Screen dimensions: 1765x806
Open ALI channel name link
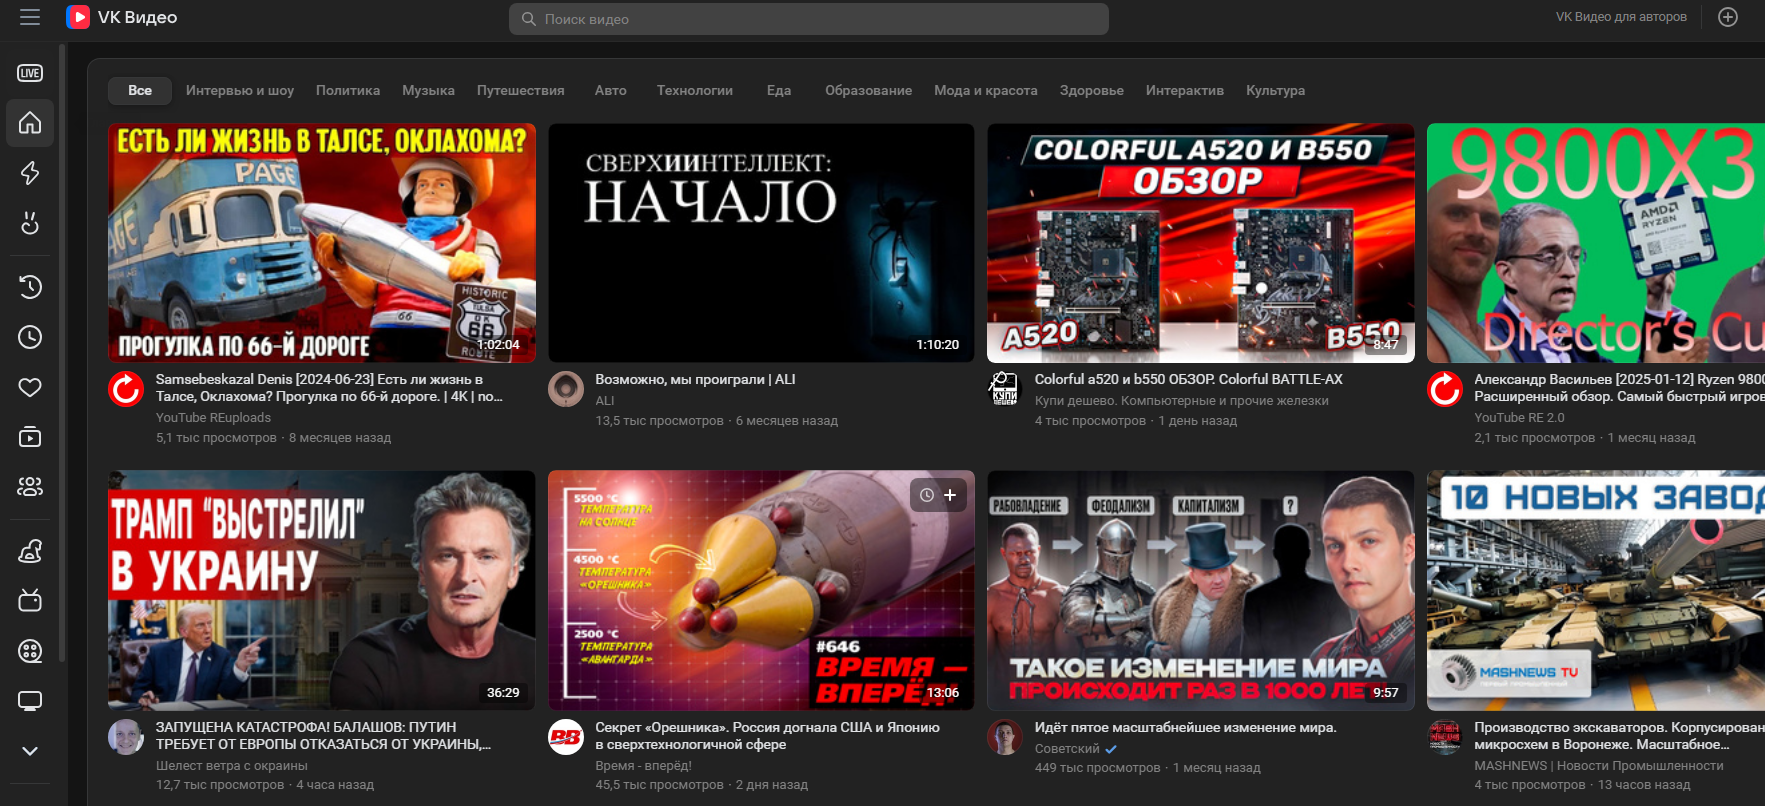coord(605,400)
